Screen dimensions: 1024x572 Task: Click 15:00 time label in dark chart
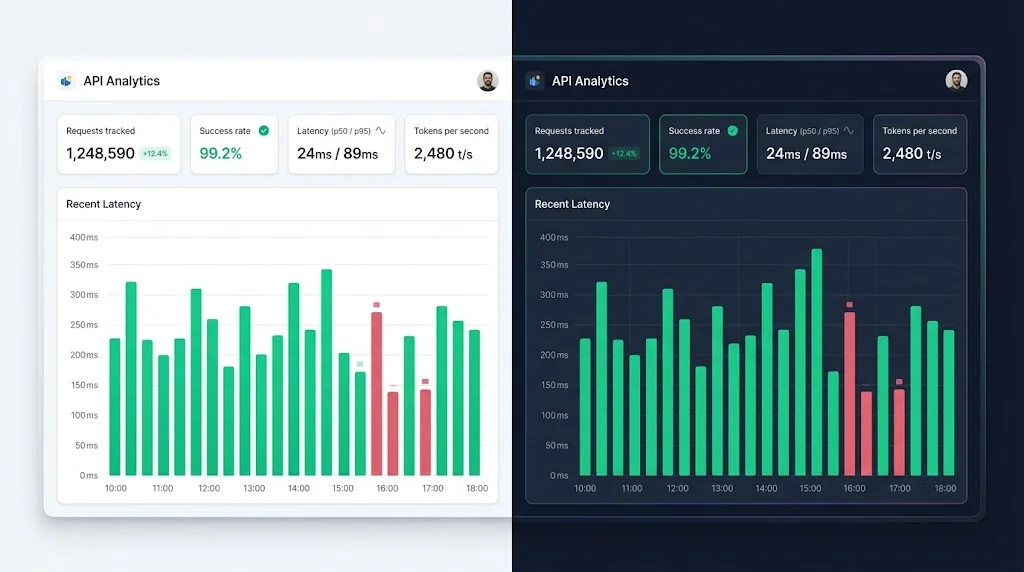click(810, 488)
